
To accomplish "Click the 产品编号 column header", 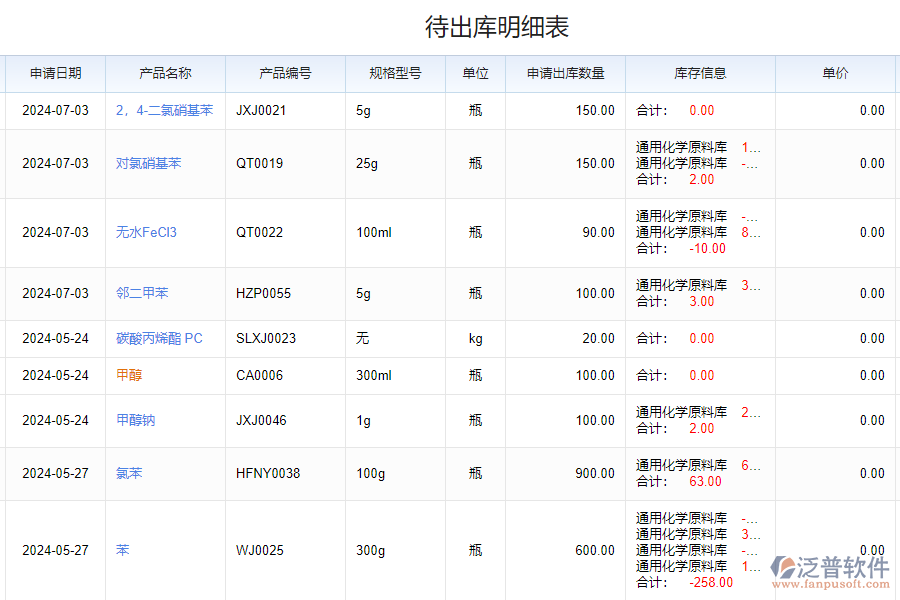I will point(286,74).
